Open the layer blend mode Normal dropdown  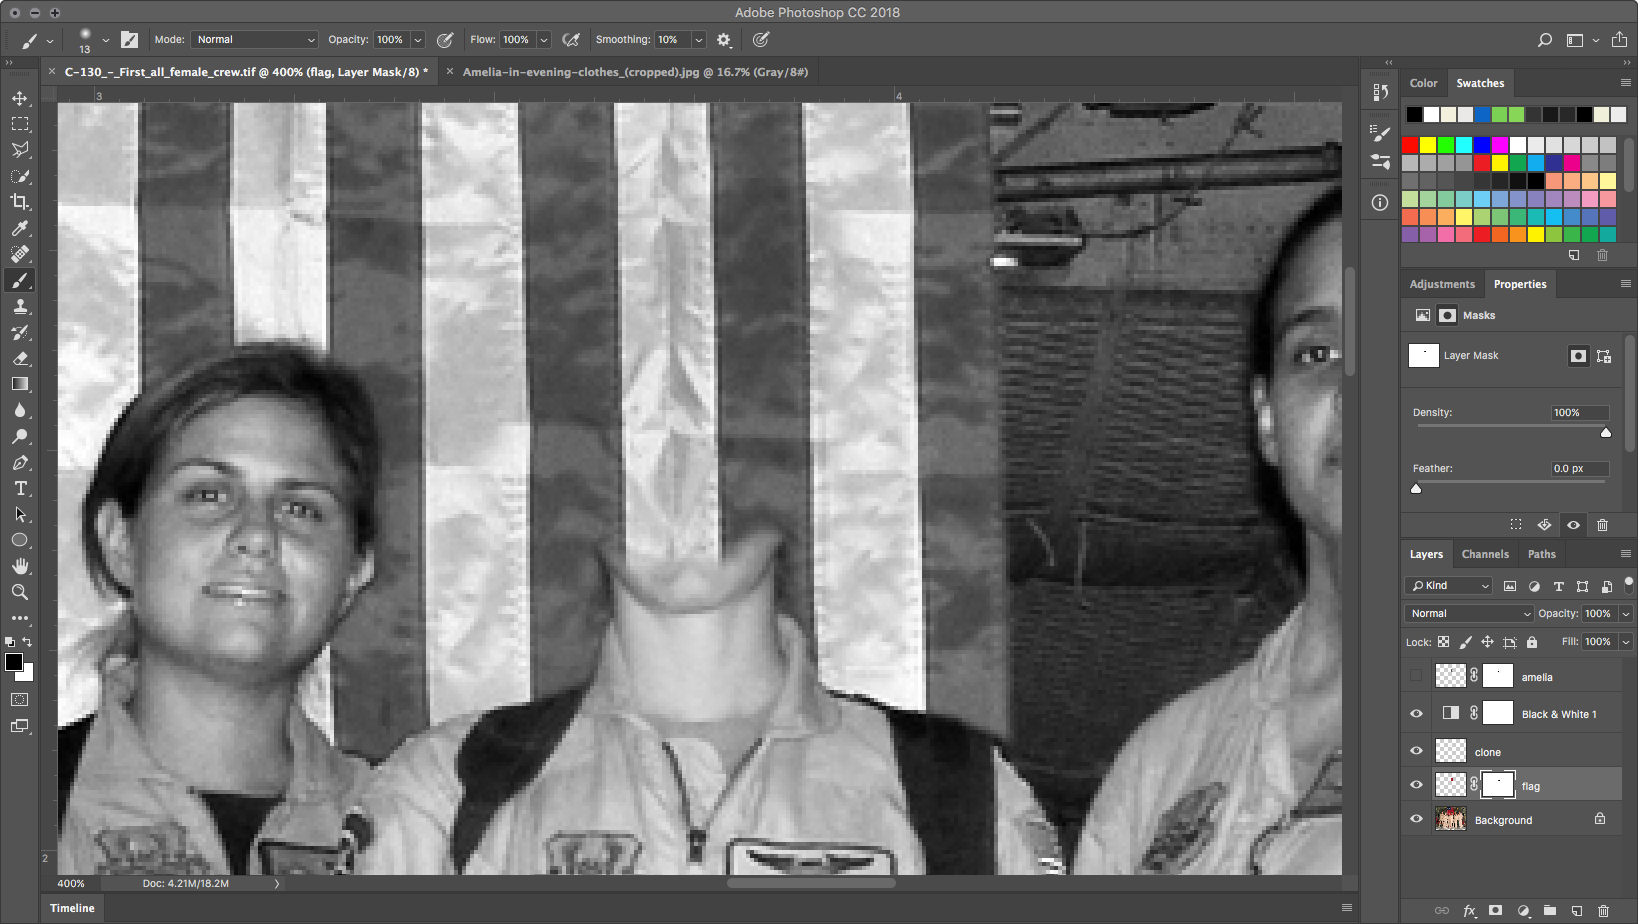[1468, 614]
